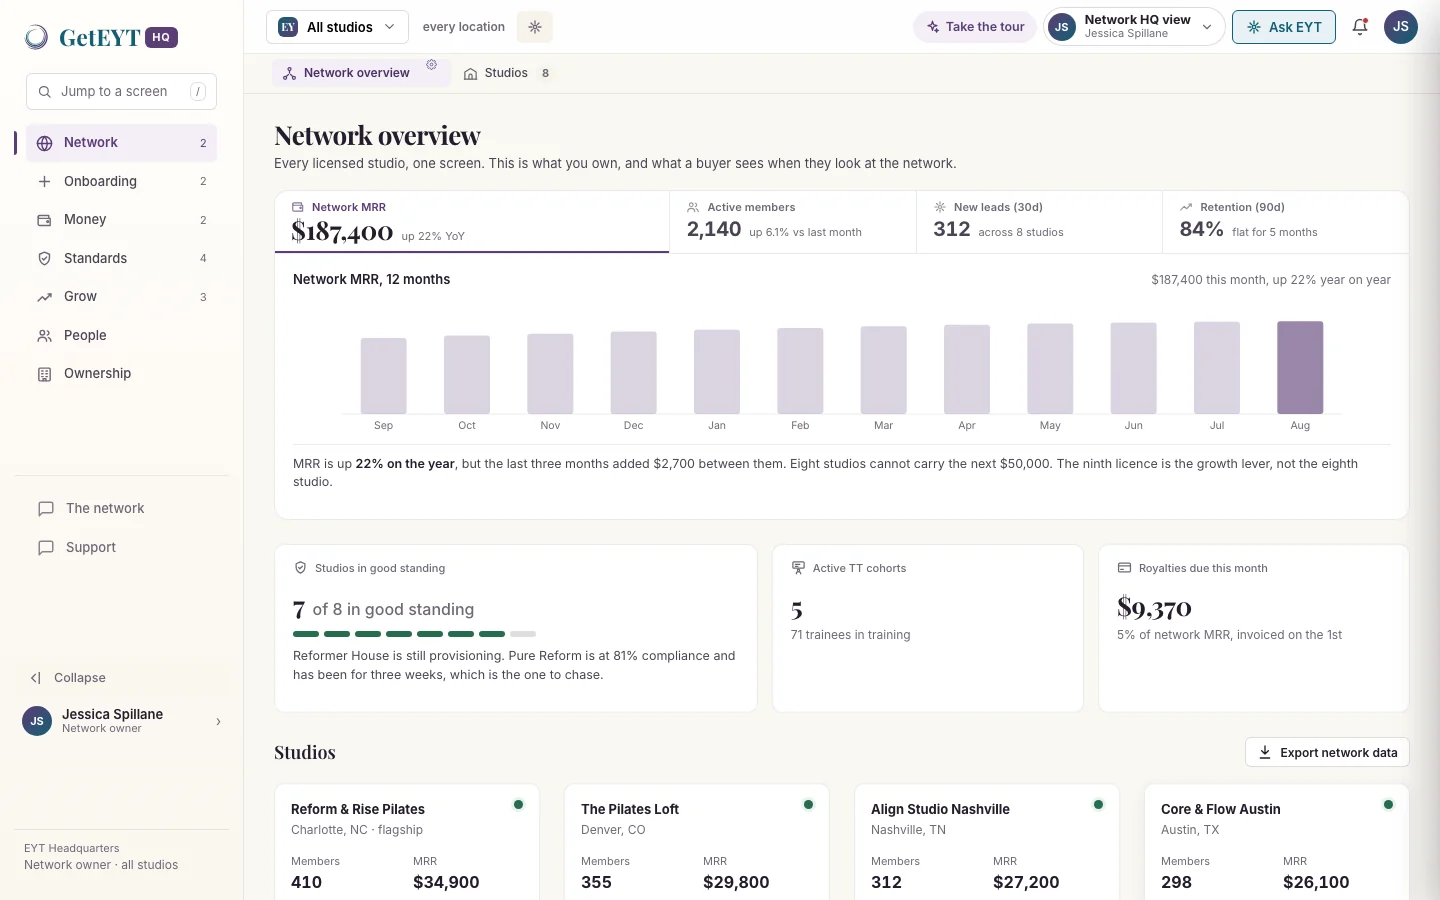Click the Ask EYT button
Screen dimensions: 1440x900
click(1284, 27)
